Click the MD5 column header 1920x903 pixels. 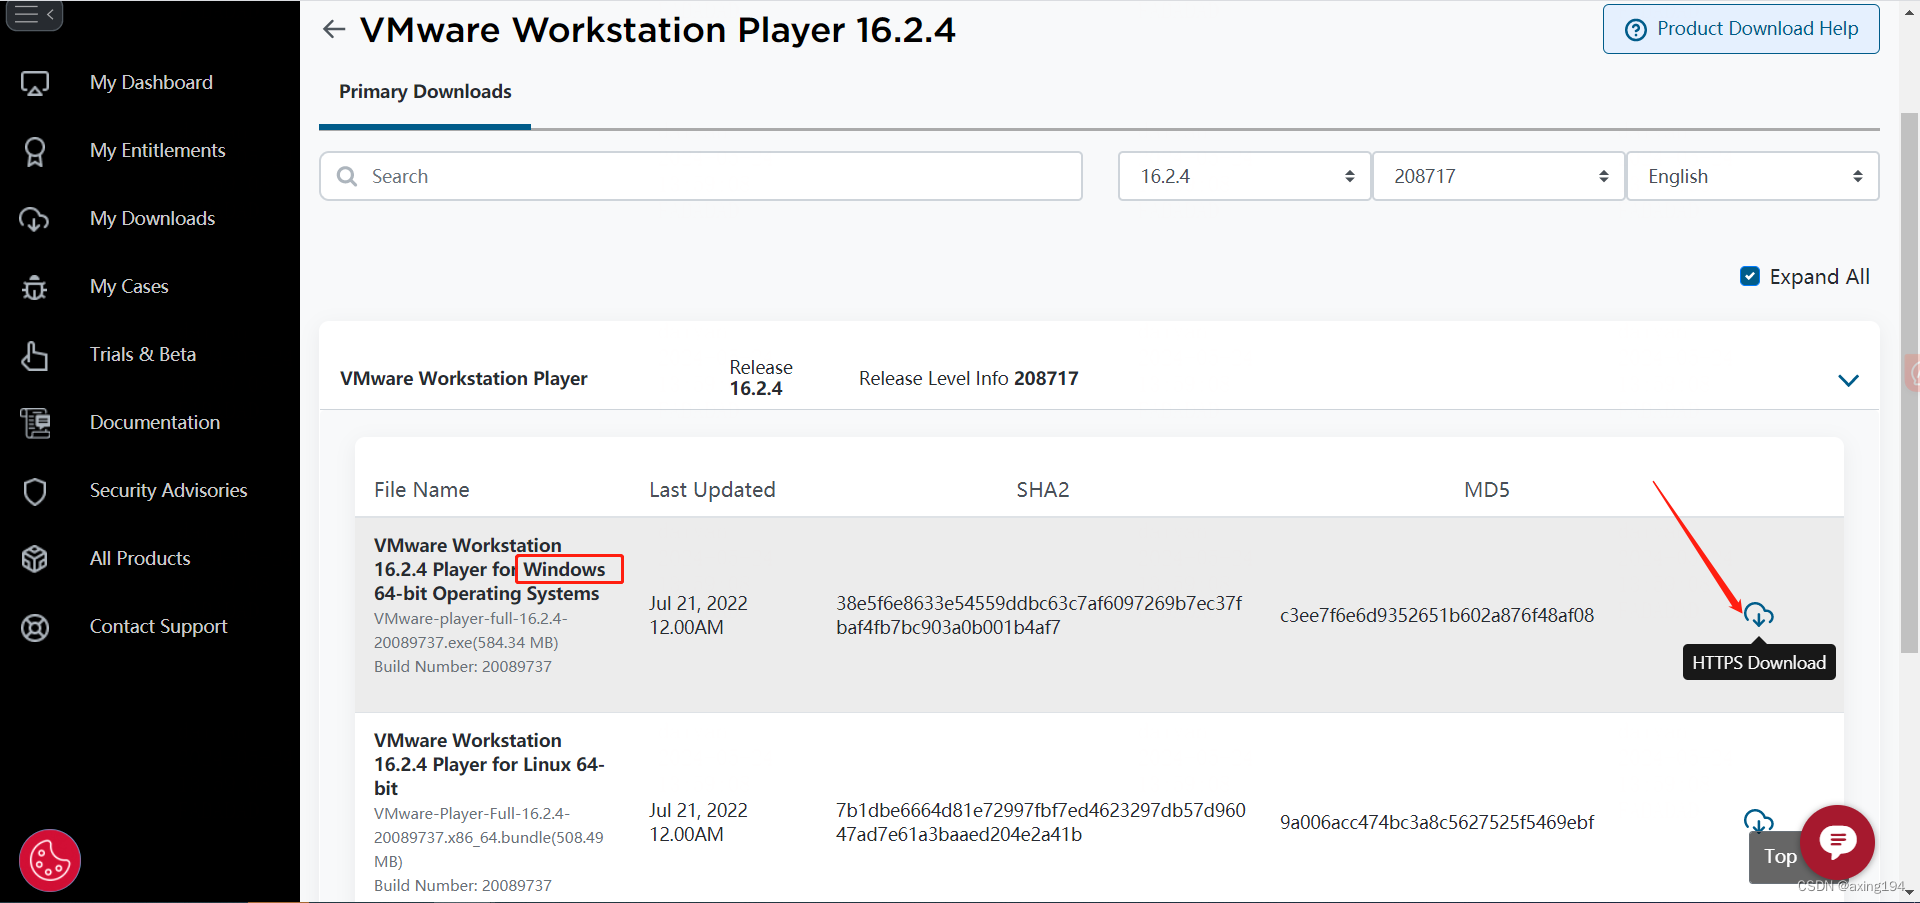click(x=1486, y=490)
